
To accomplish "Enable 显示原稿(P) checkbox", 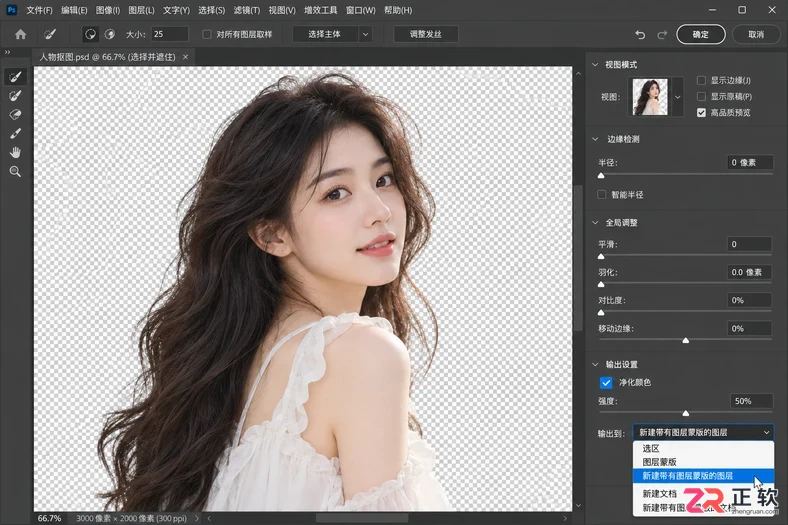I will 702,96.
